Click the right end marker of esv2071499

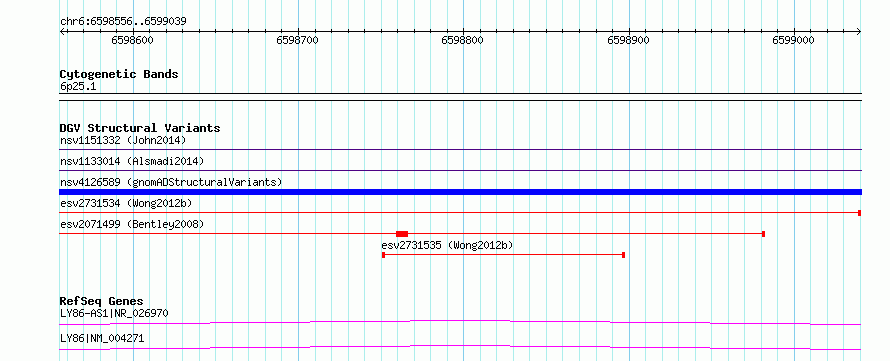(x=763, y=234)
